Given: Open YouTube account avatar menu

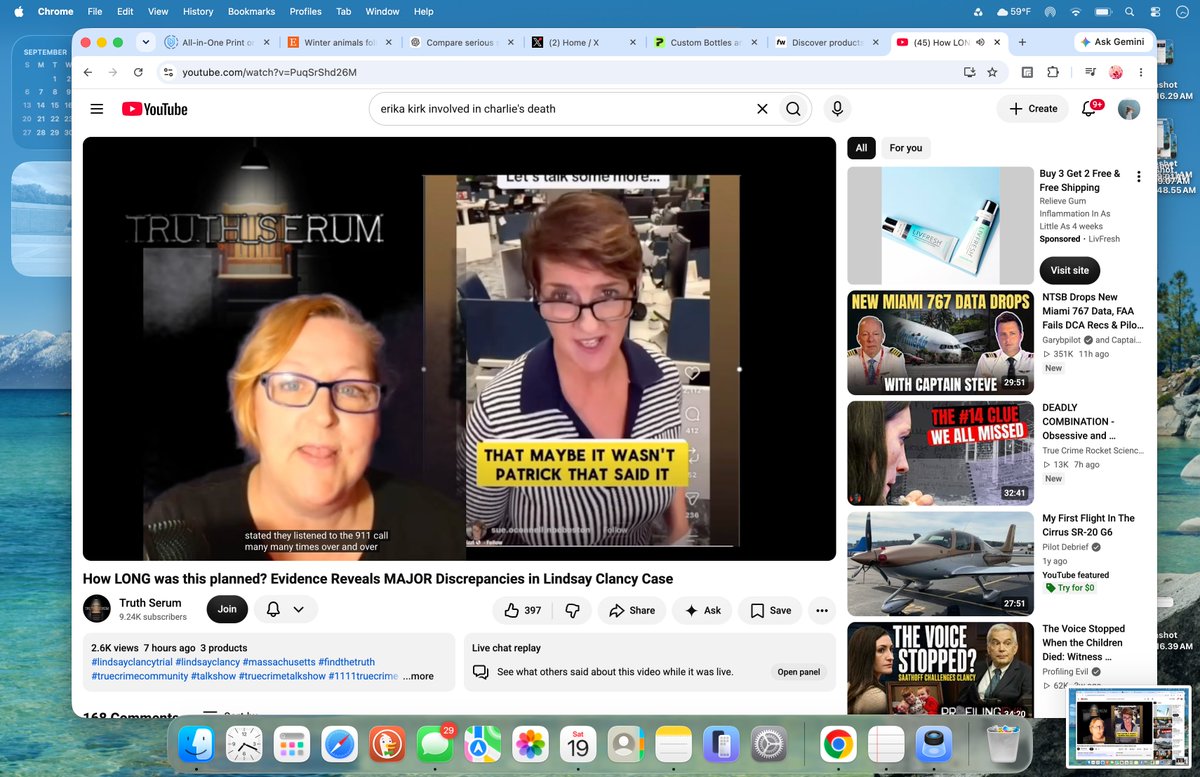Looking at the screenshot, I should [1129, 109].
